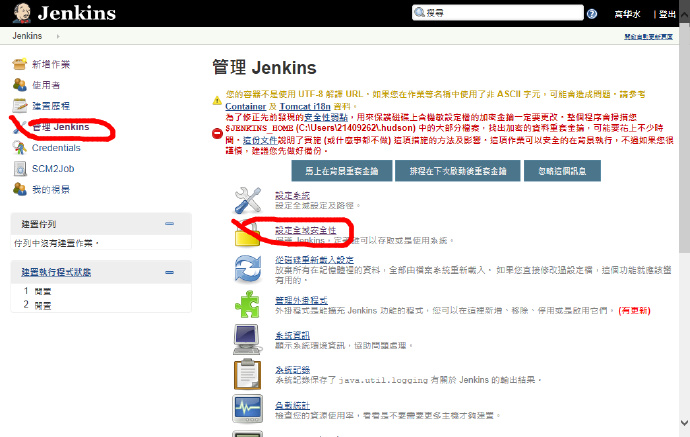Click the yellow padlock security icon
Viewport: 690px width, 437px height.
[x=247, y=234]
